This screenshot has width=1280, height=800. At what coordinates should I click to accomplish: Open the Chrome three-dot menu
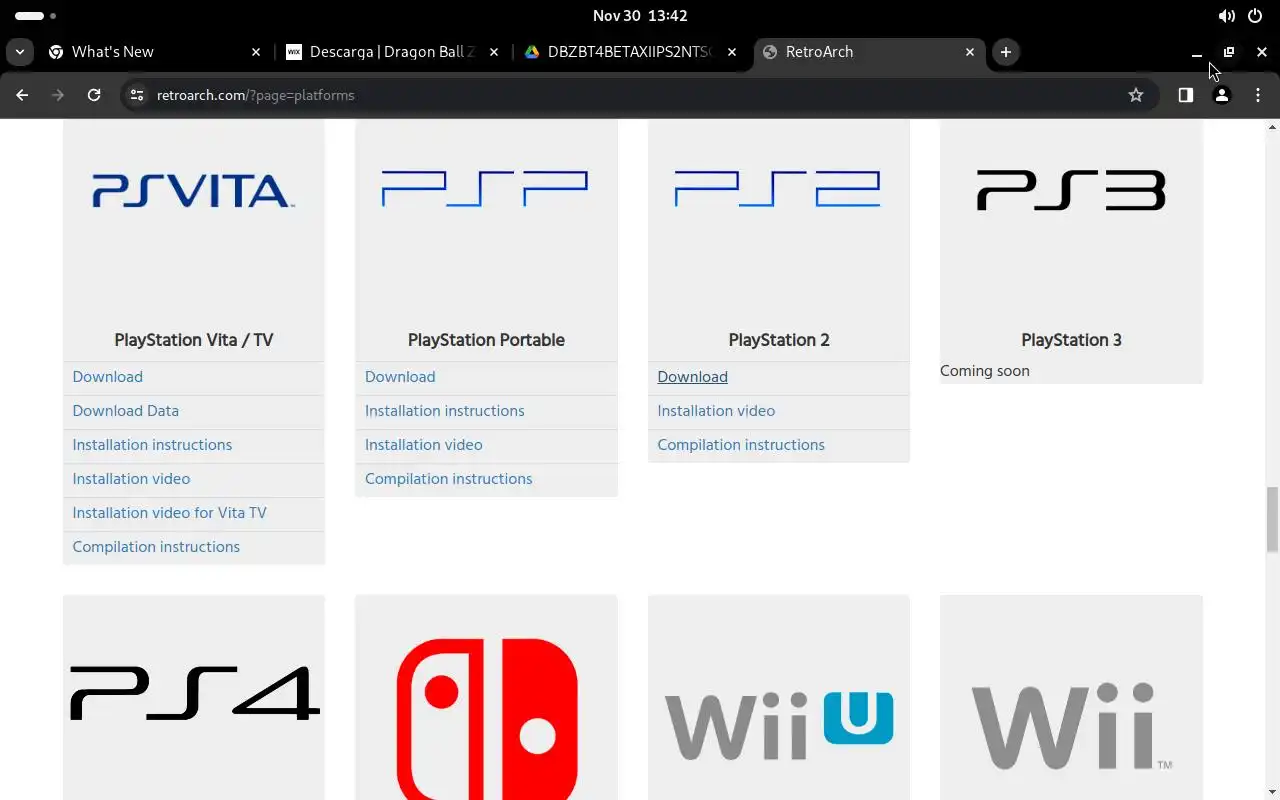tap(1258, 95)
